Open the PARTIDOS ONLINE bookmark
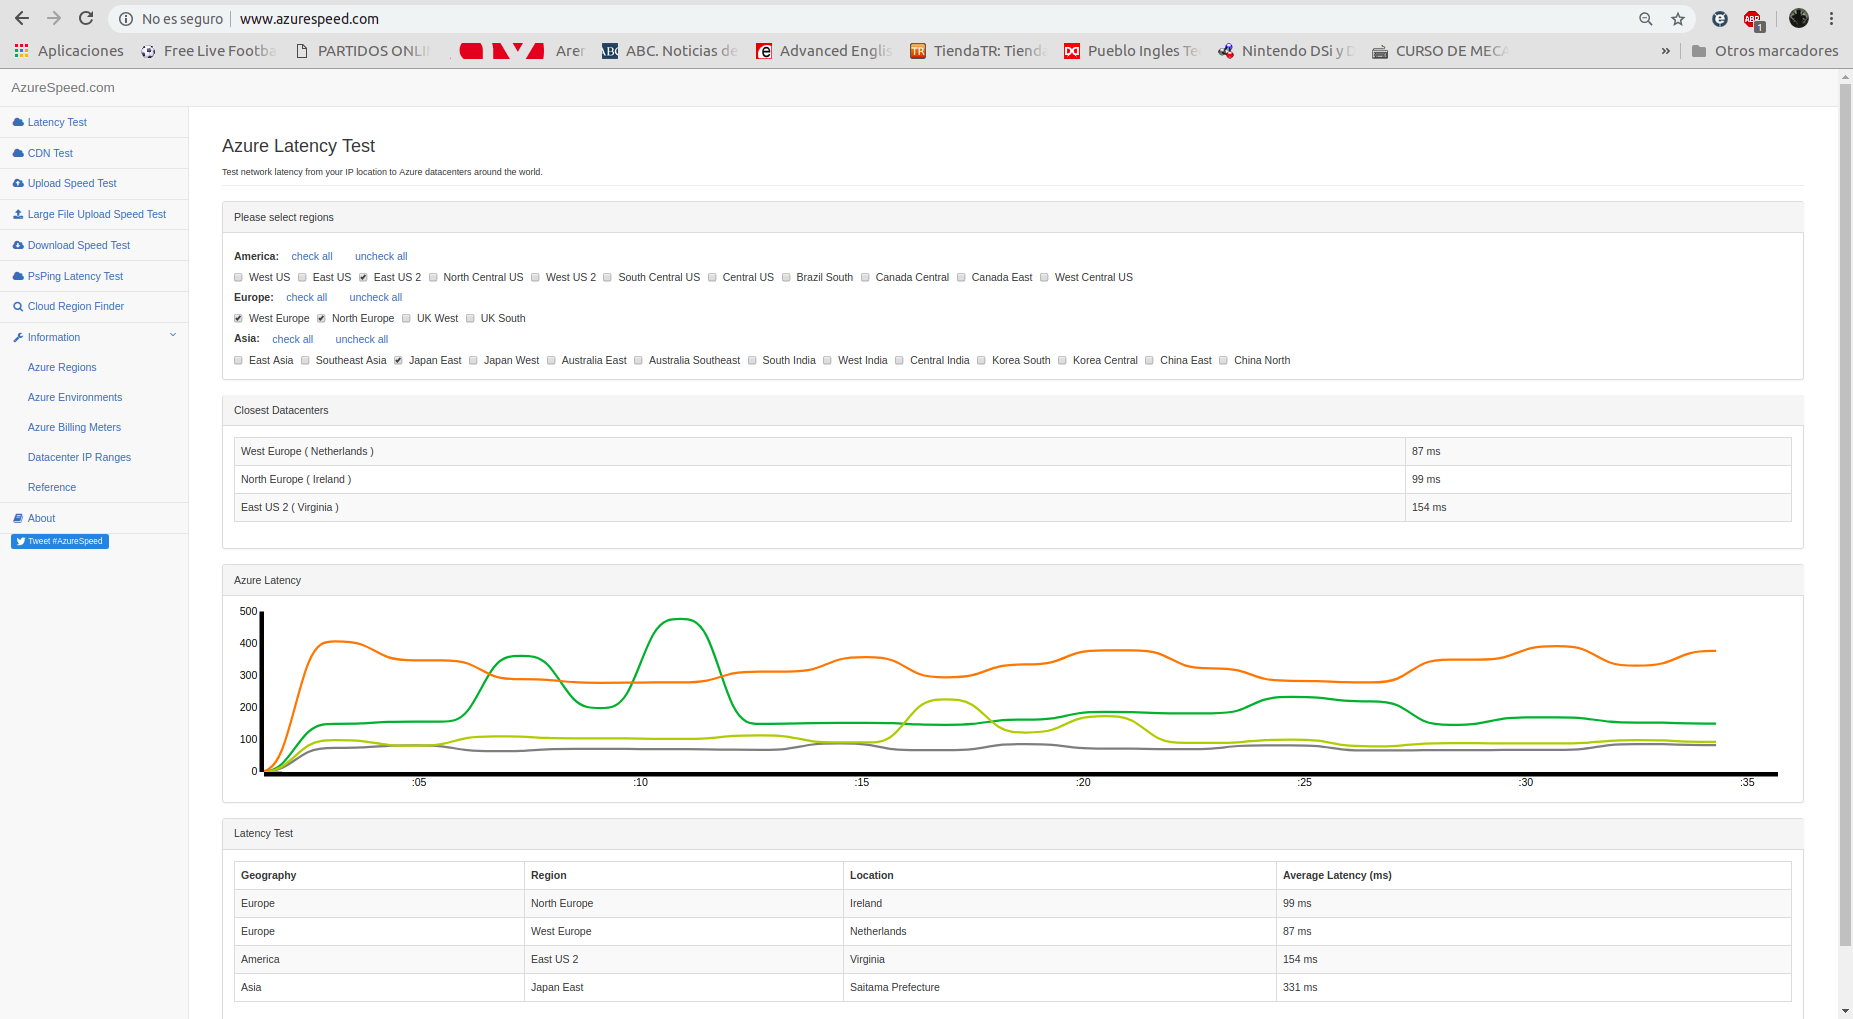This screenshot has height=1019, width=1853. 362,51
